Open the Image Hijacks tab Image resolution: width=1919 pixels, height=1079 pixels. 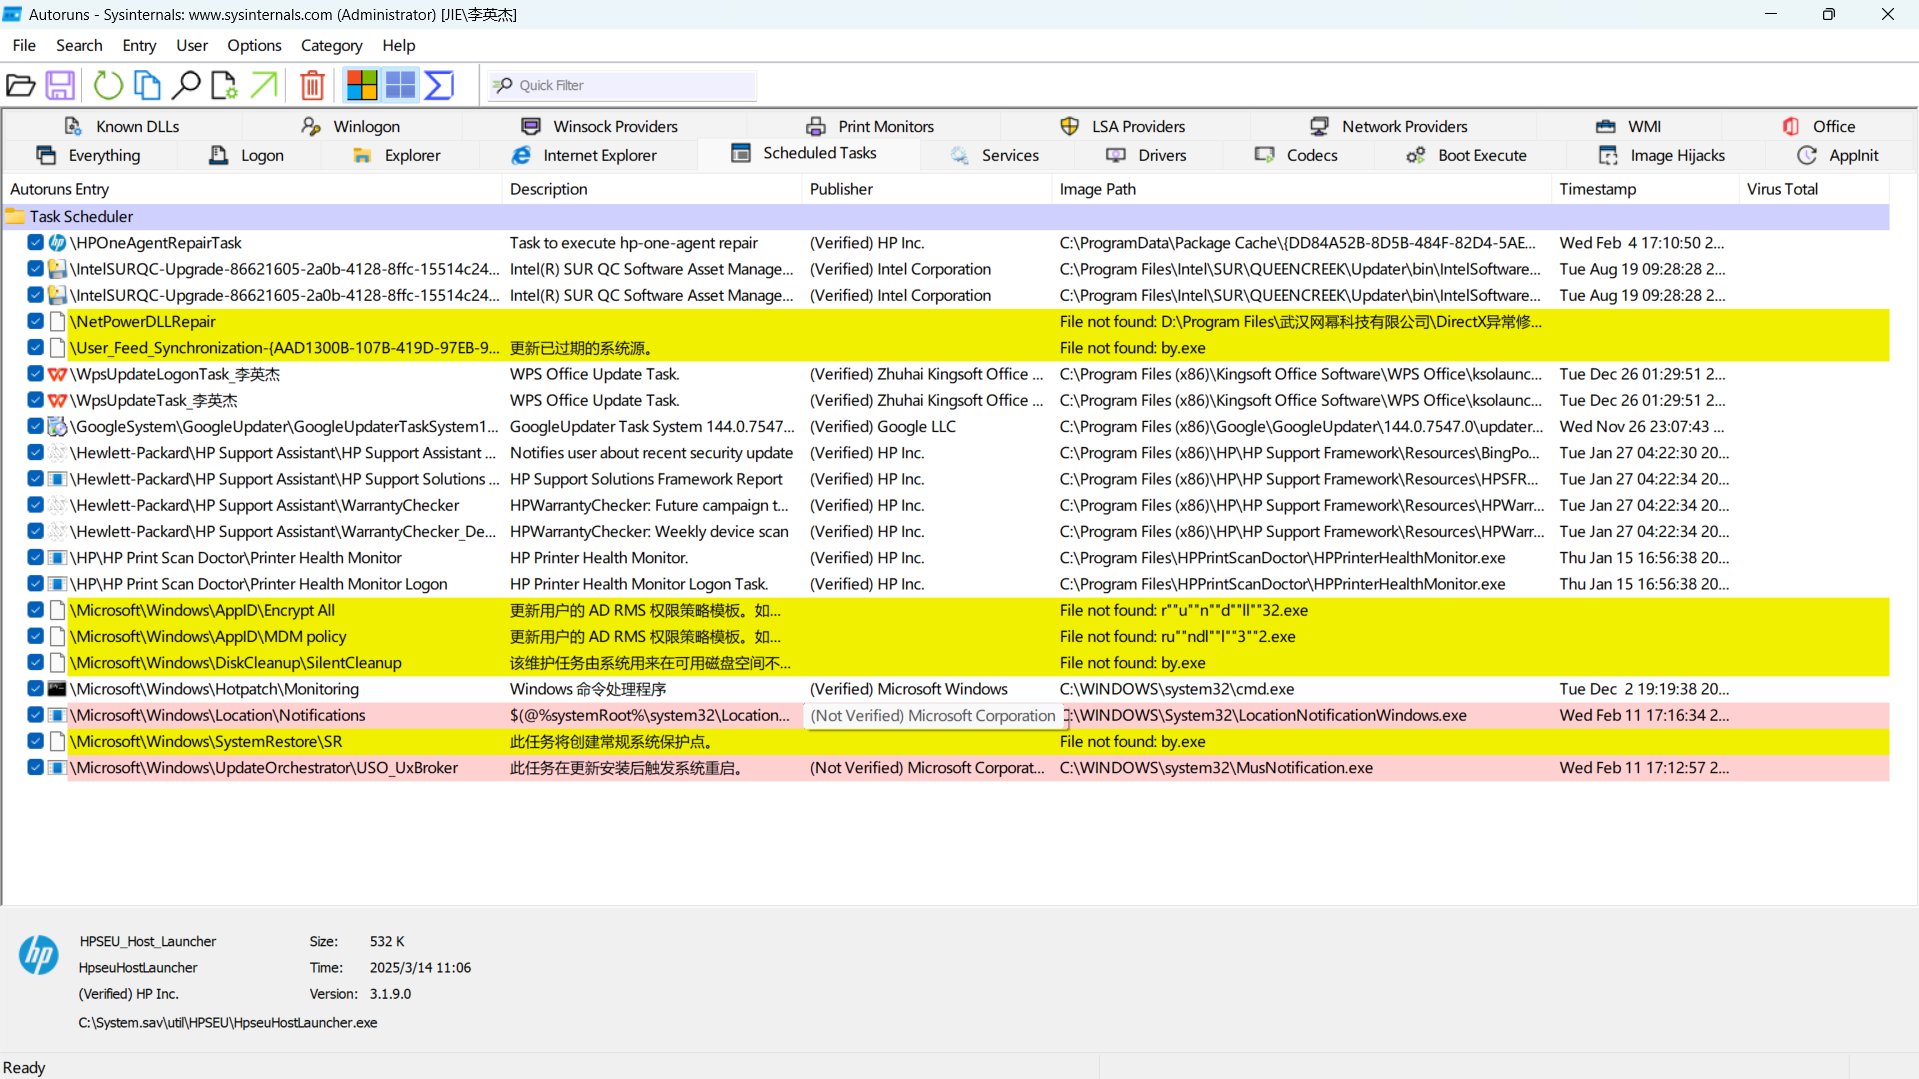(x=1663, y=155)
